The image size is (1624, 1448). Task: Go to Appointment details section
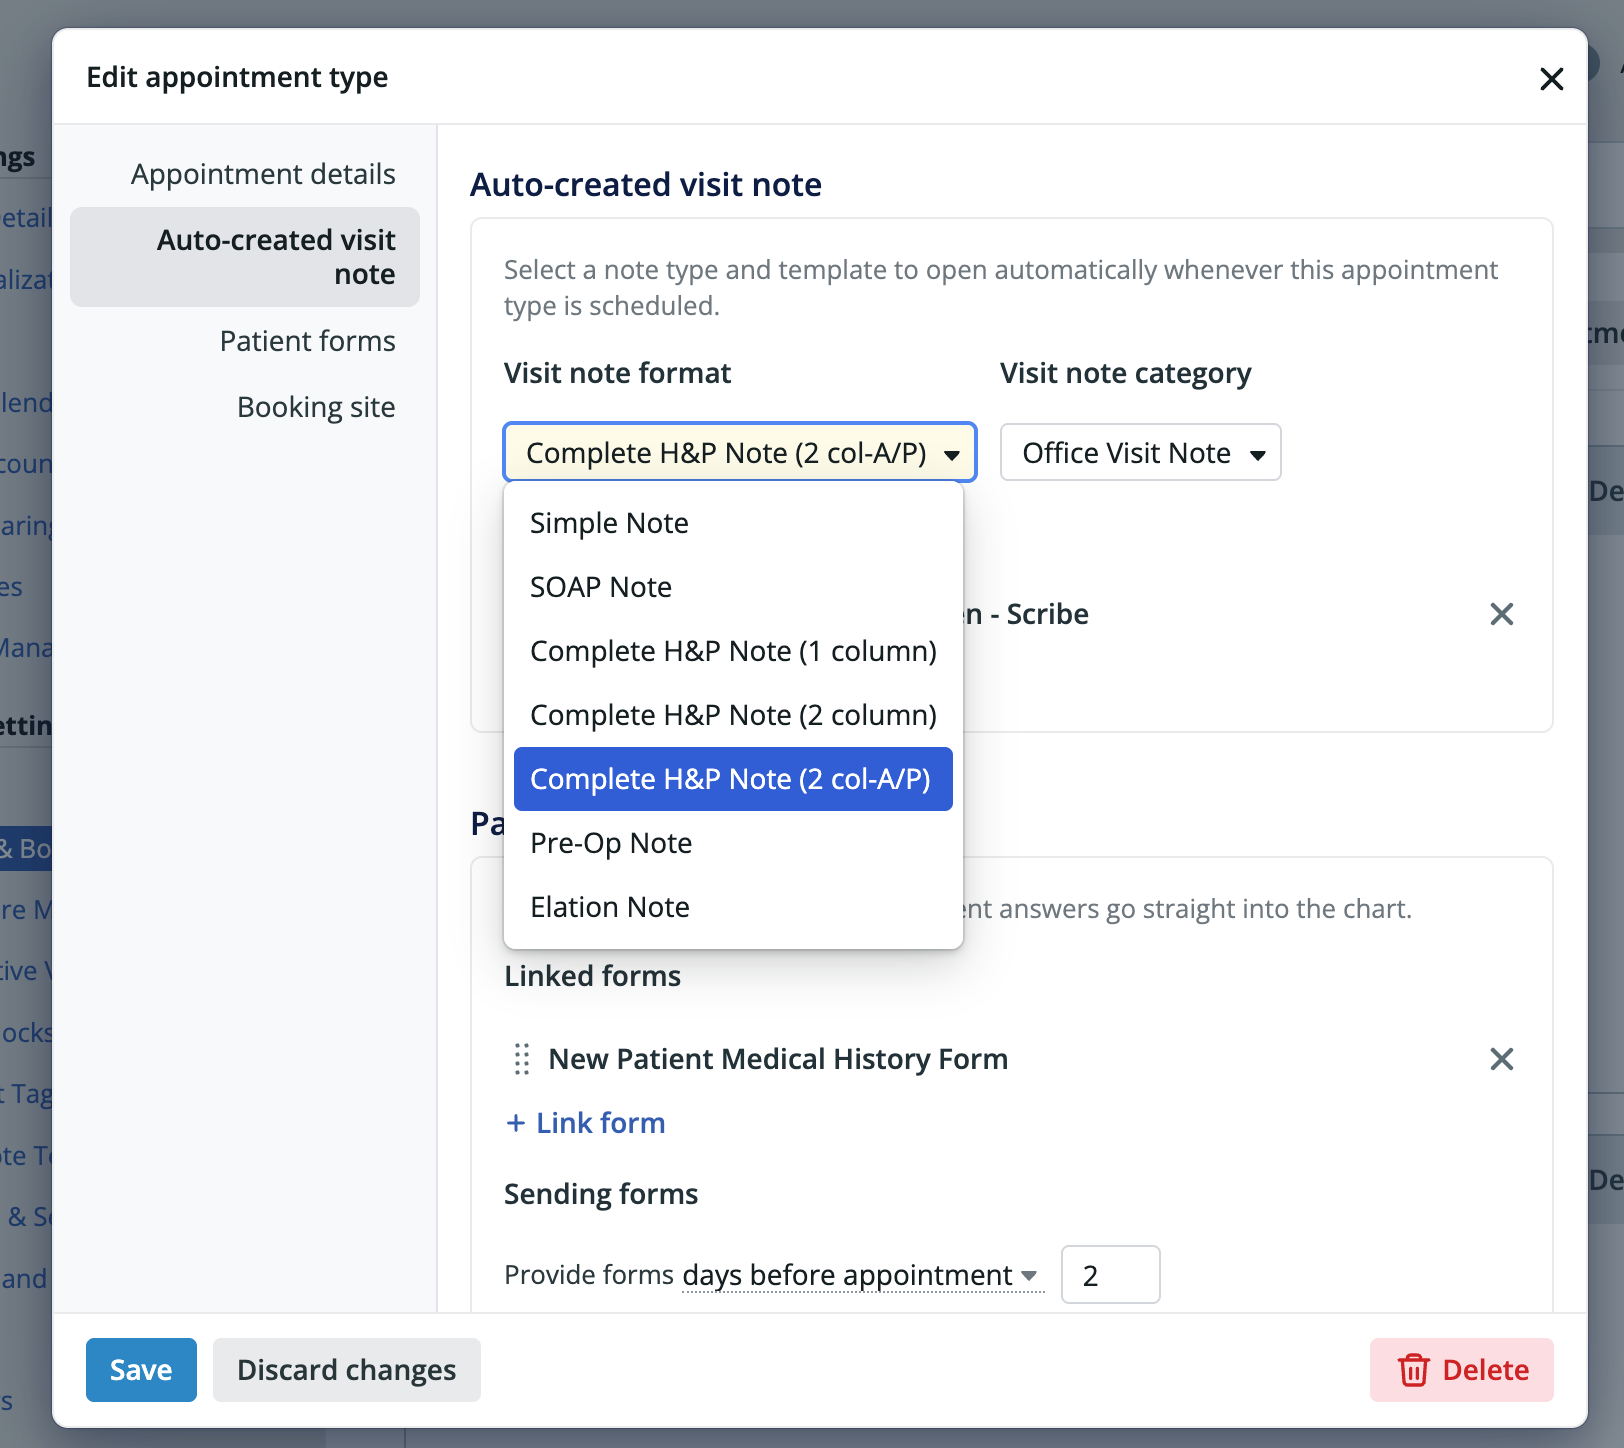point(245,174)
